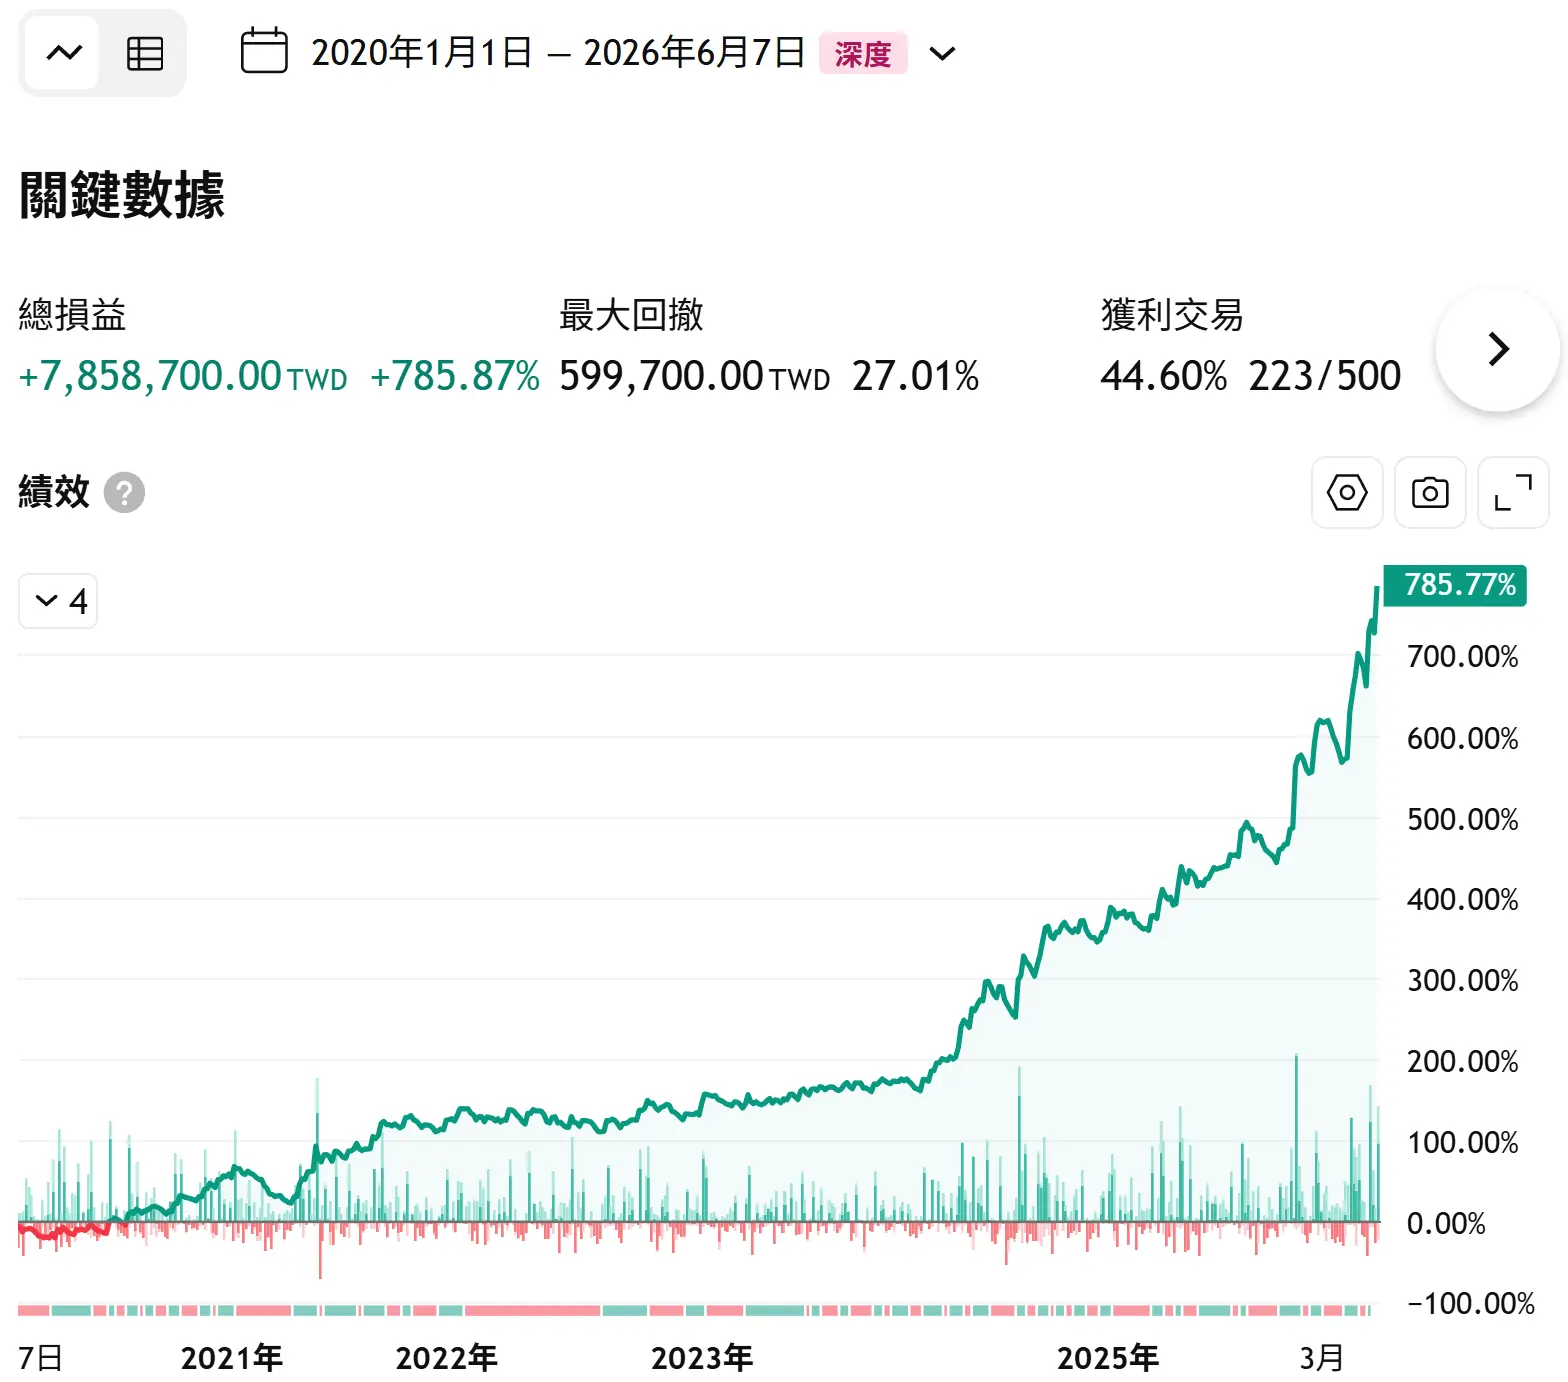The width and height of the screenshot is (1568, 1382).
Task: Click the 2023年 time axis label
Action: point(702,1358)
